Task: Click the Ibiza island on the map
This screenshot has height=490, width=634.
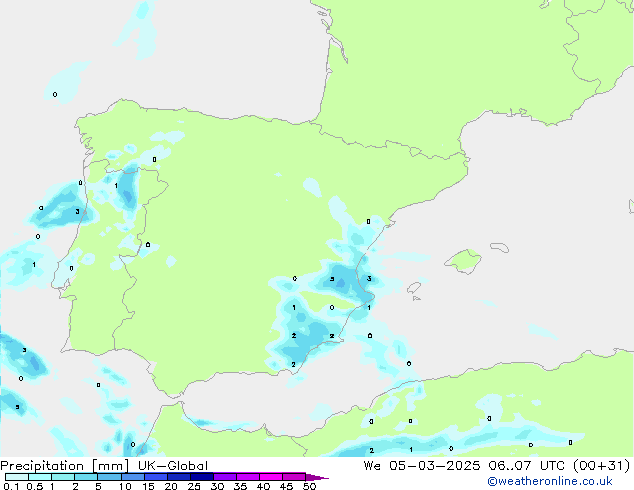Action: [x=414, y=288]
